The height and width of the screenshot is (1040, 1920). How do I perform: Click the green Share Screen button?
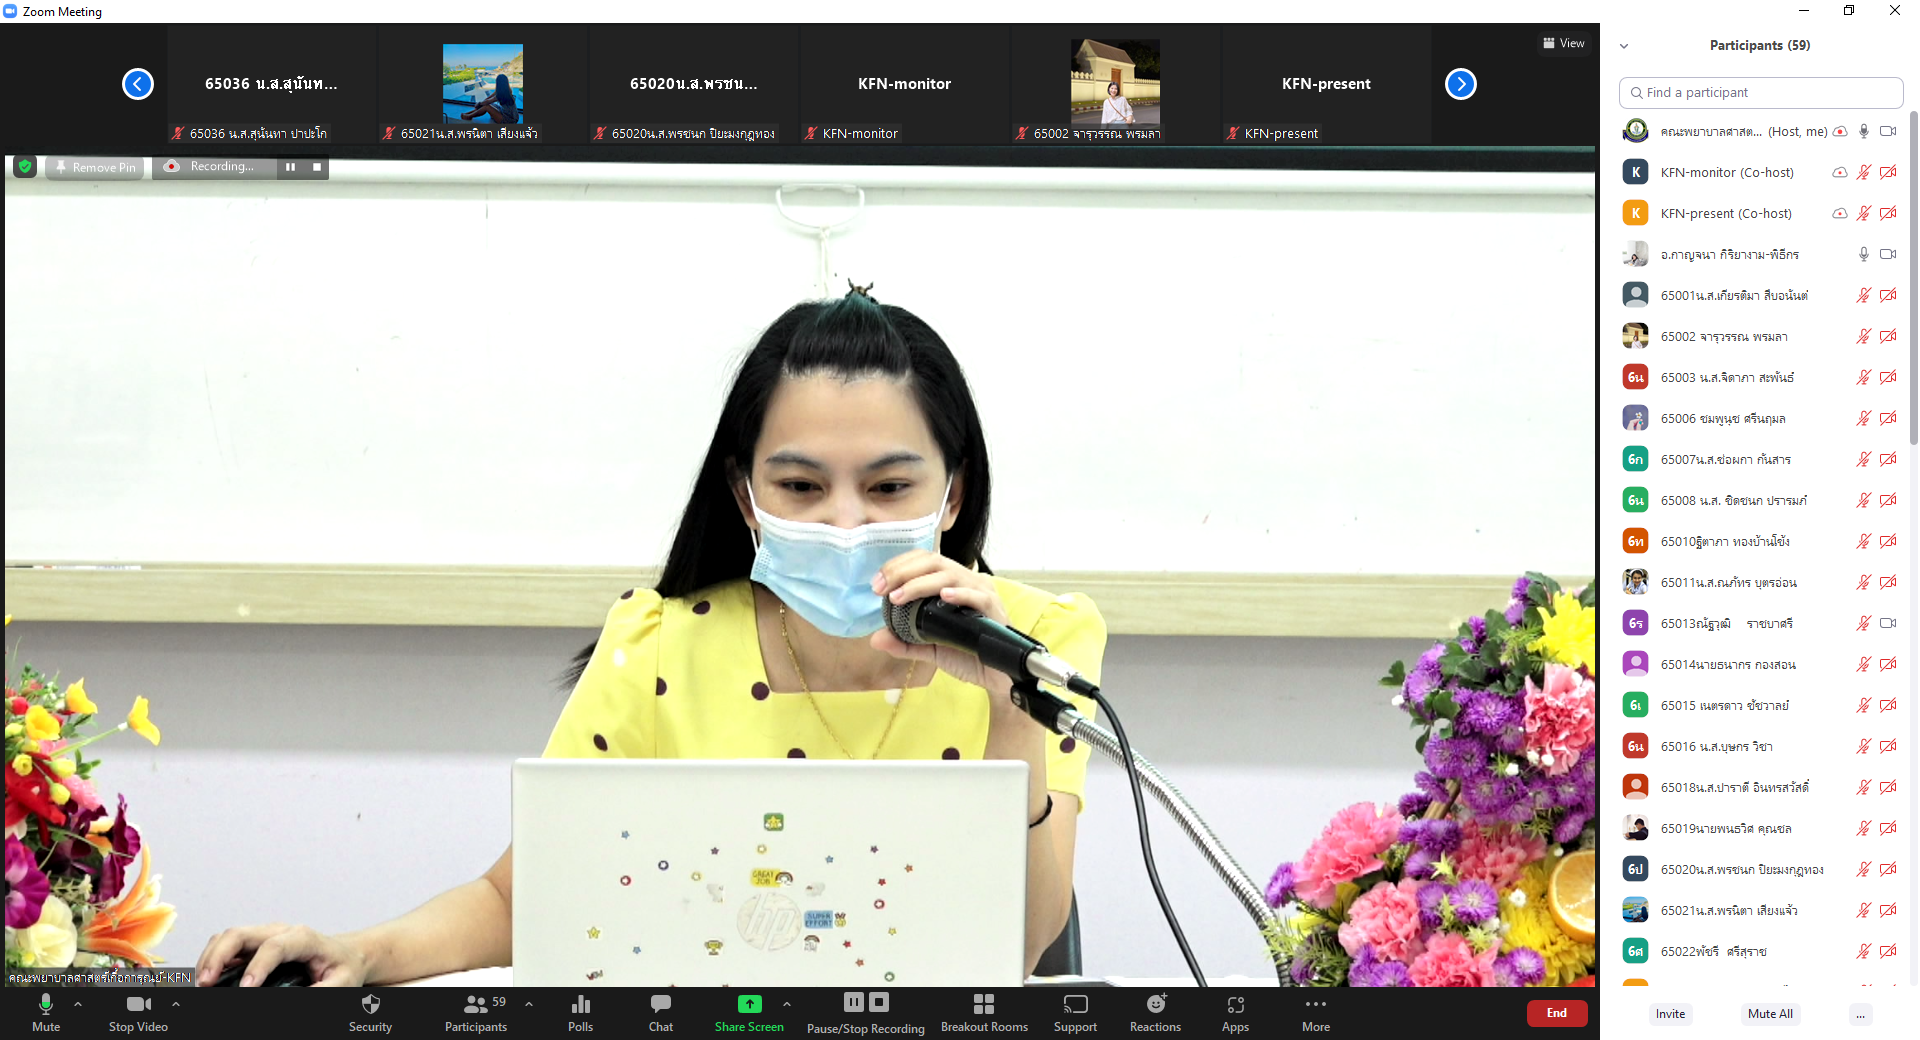click(x=749, y=1013)
